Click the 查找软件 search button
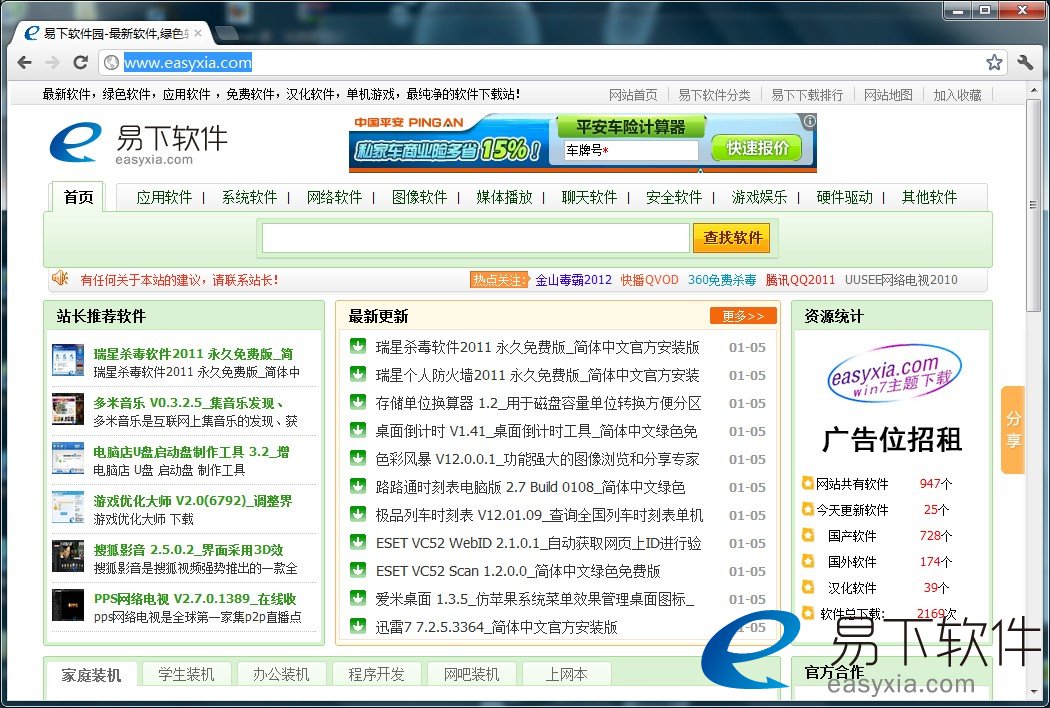Image resolution: width=1050 pixels, height=708 pixels. tap(732, 238)
